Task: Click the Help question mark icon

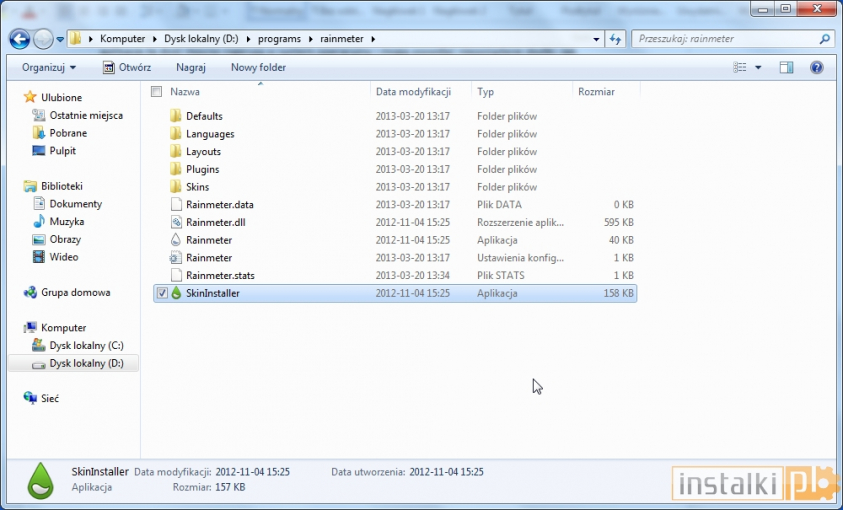Action: pyautogui.click(x=816, y=67)
